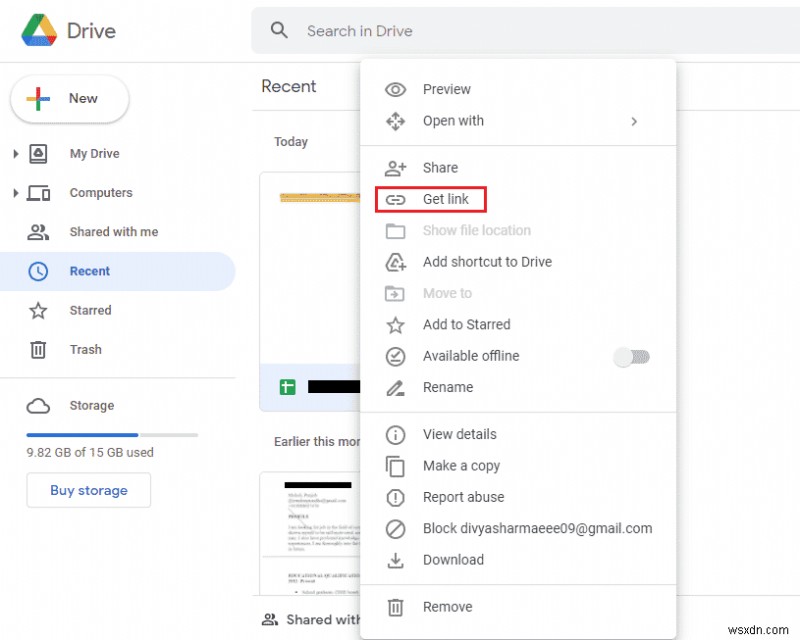Expand the Computers section
Viewport: 800px width, 640px height.
pyautogui.click(x=15, y=192)
